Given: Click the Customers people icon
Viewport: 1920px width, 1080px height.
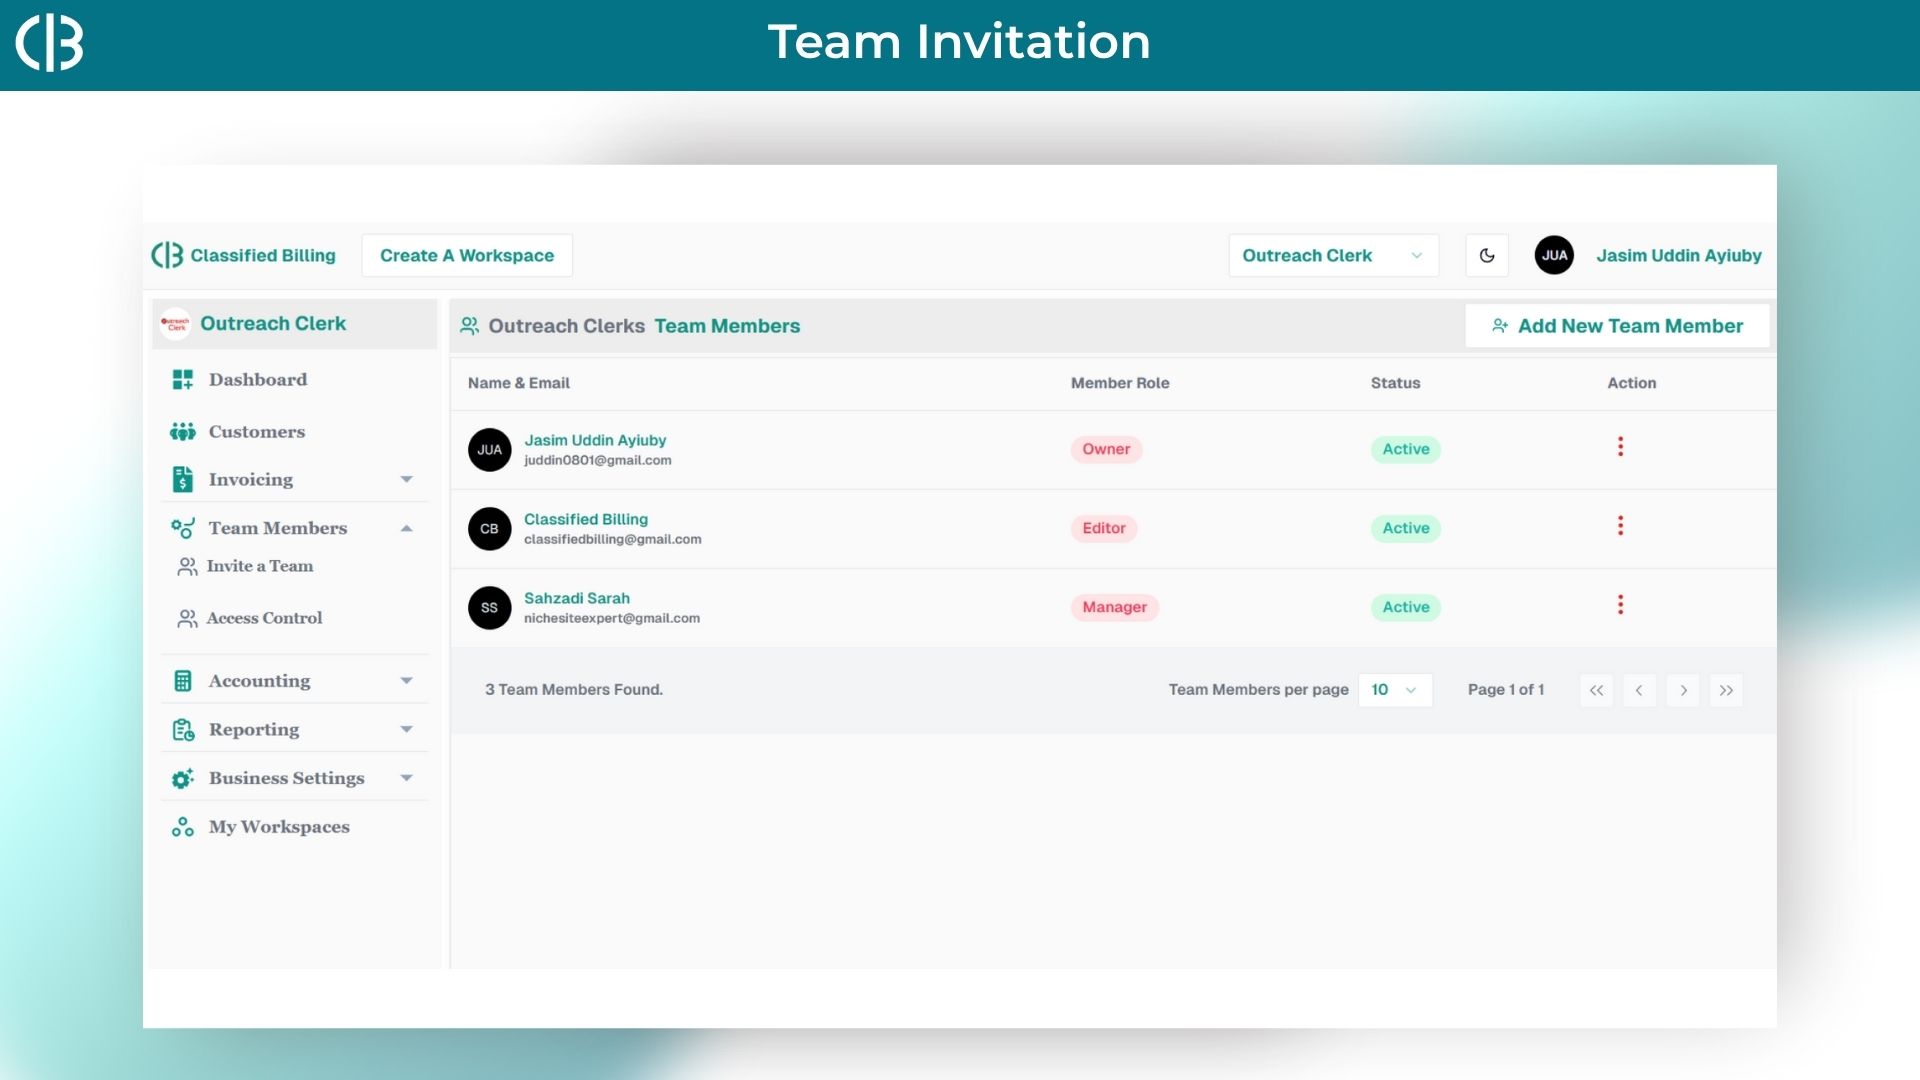Looking at the screenshot, I should point(182,432).
